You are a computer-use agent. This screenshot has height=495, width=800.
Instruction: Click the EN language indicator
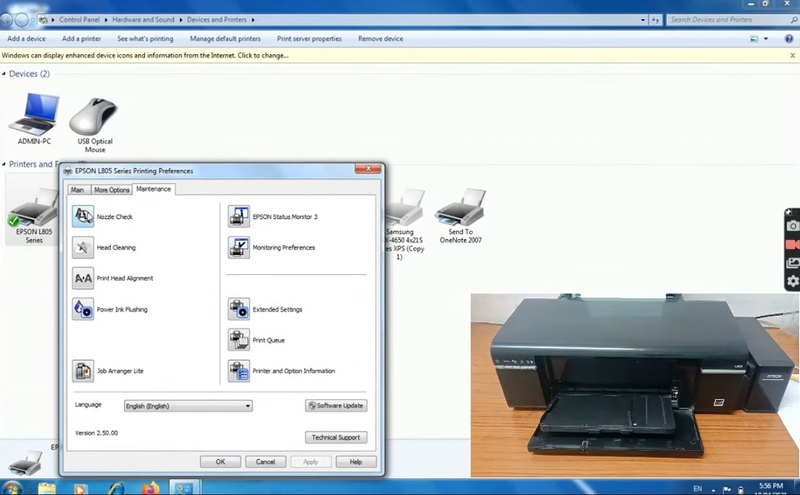[697, 489]
